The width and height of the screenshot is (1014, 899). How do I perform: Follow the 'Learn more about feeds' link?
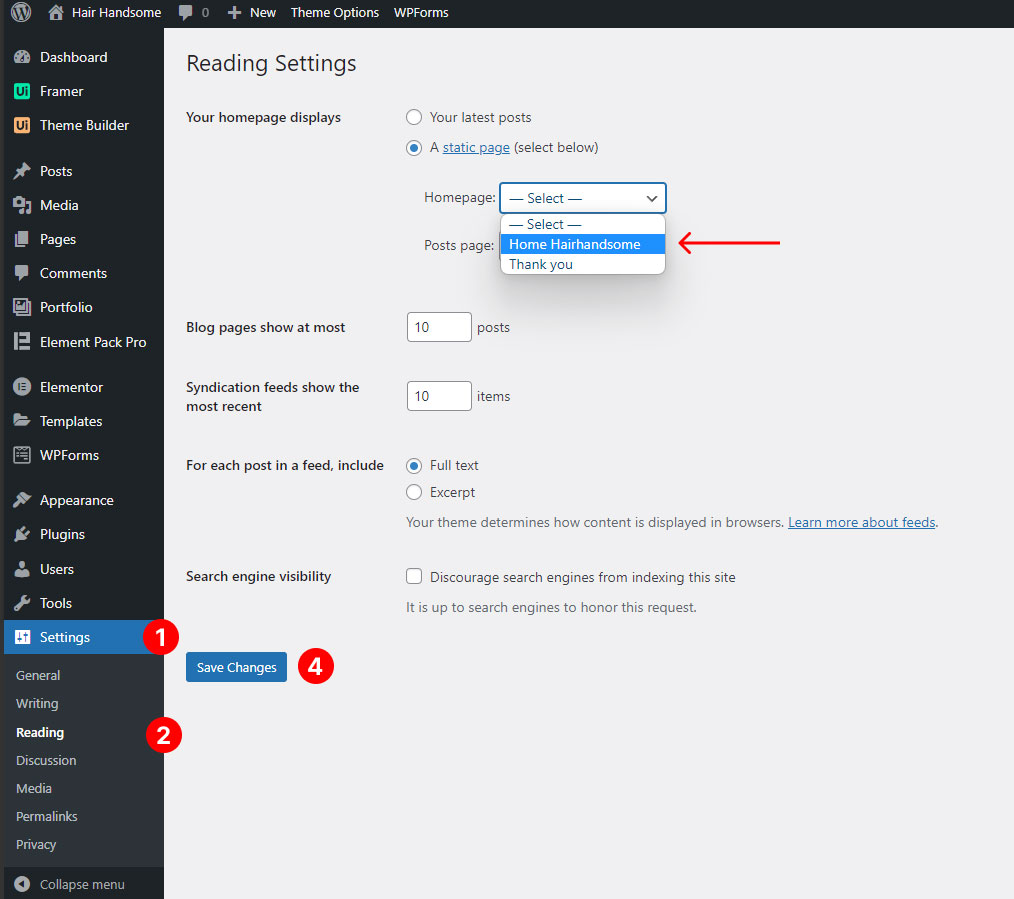(861, 522)
